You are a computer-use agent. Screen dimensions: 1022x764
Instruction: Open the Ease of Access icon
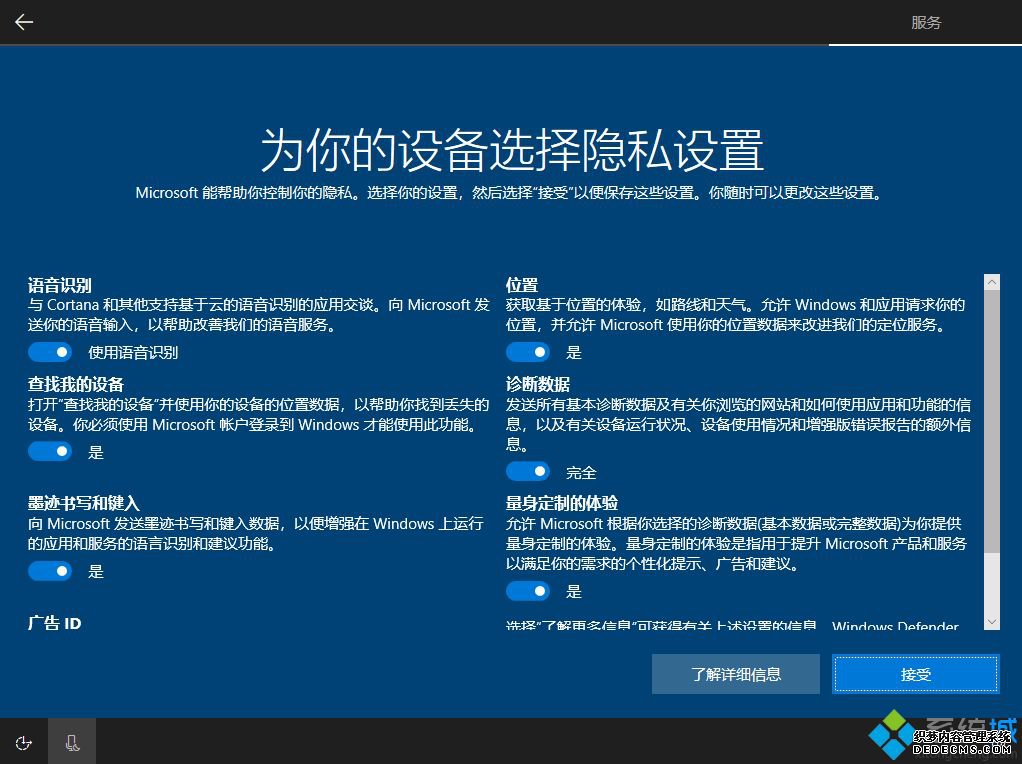tap(23, 742)
